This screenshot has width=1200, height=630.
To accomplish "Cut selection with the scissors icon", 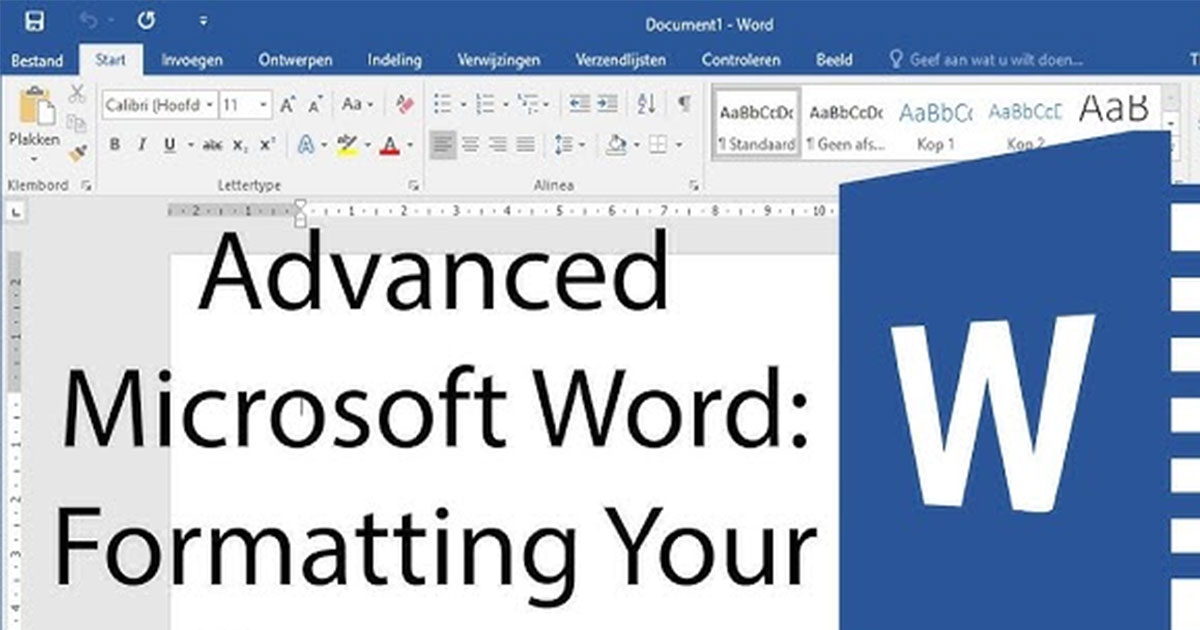I will coord(77,94).
